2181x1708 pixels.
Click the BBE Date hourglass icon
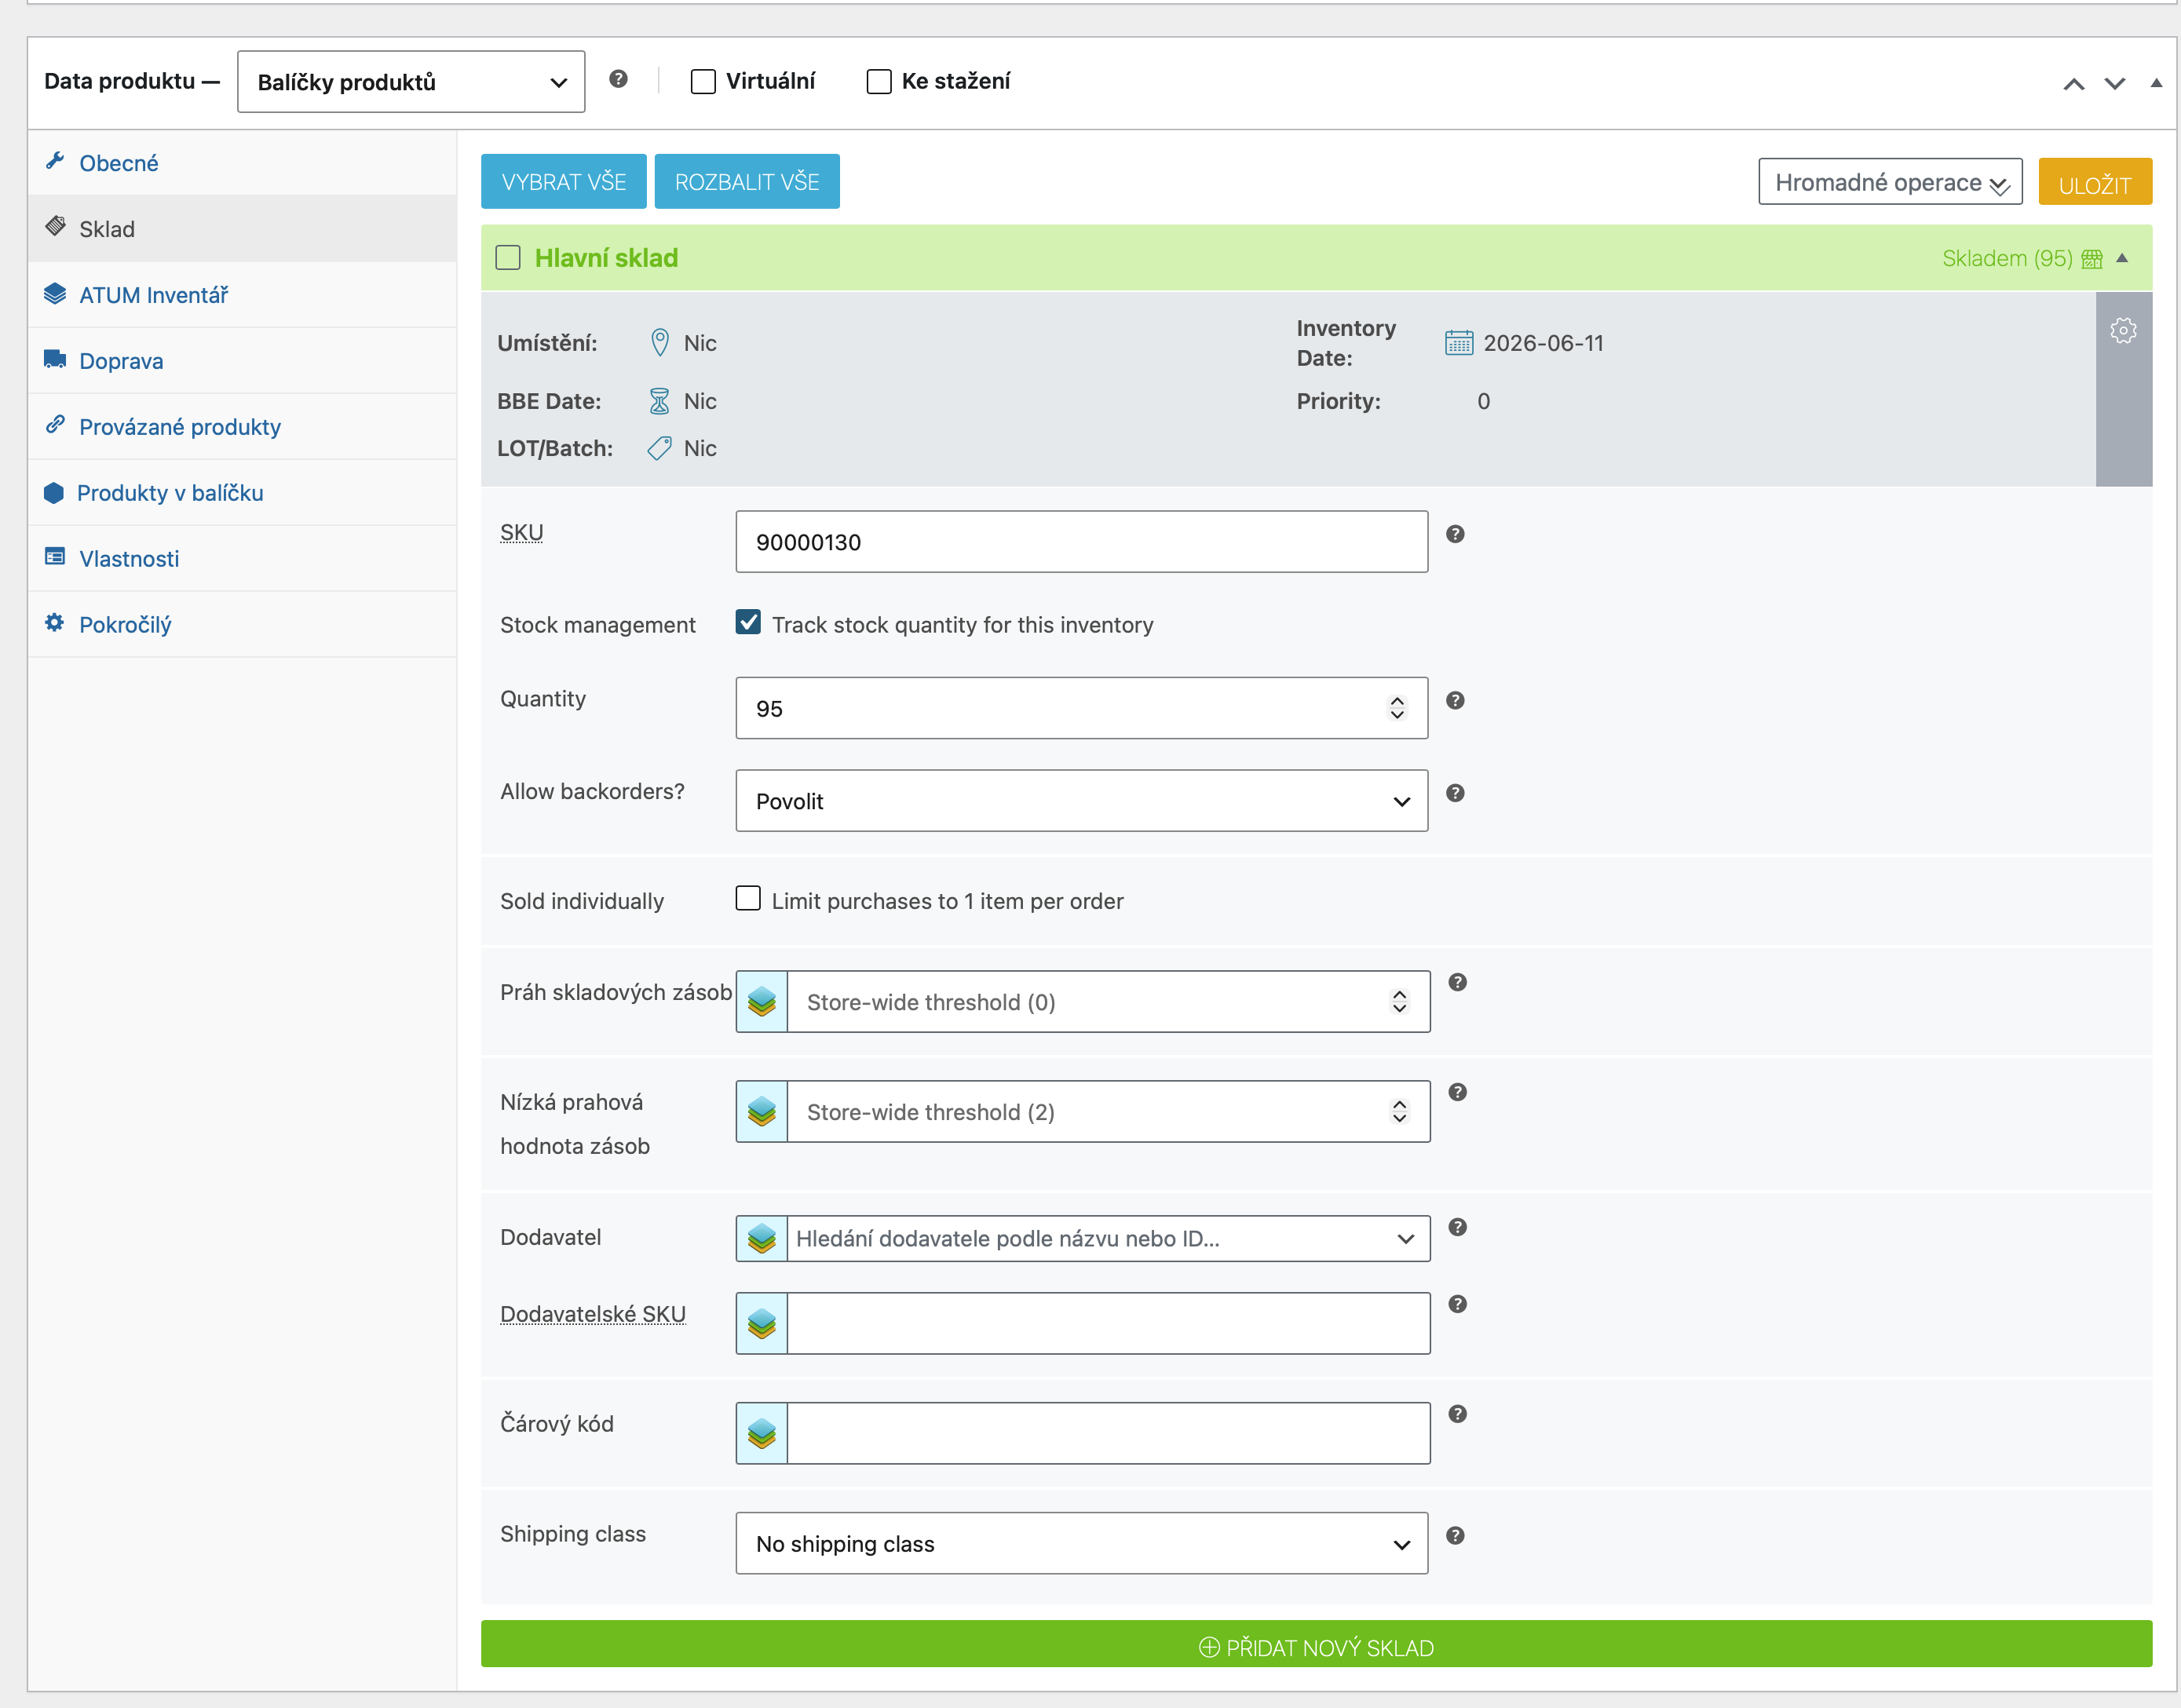[x=660, y=401]
